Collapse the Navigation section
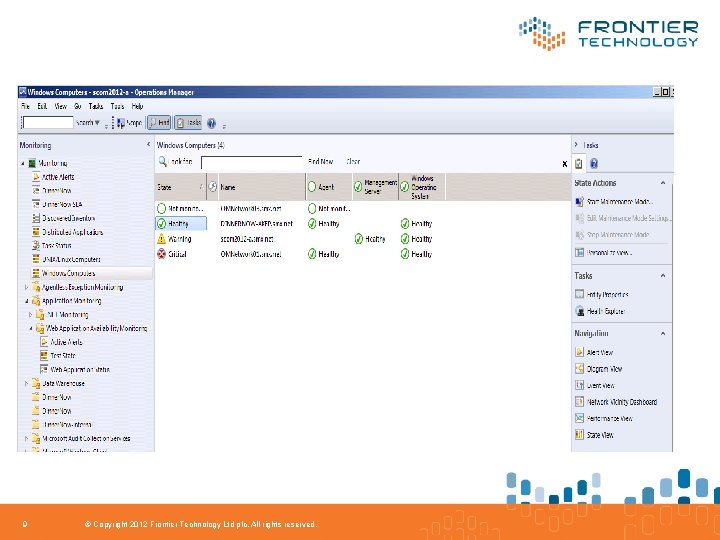 [663, 333]
